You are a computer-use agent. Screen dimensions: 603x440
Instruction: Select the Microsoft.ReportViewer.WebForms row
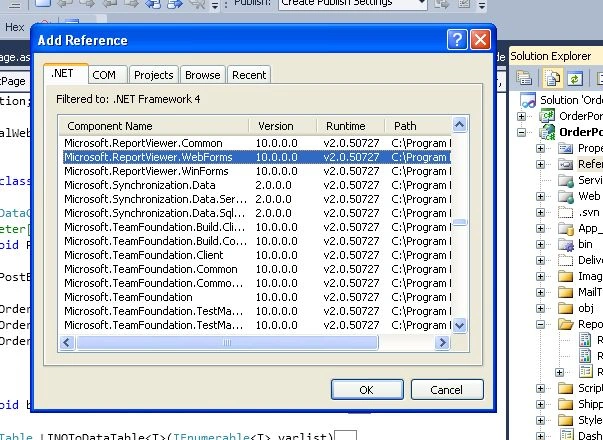point(257,157)
